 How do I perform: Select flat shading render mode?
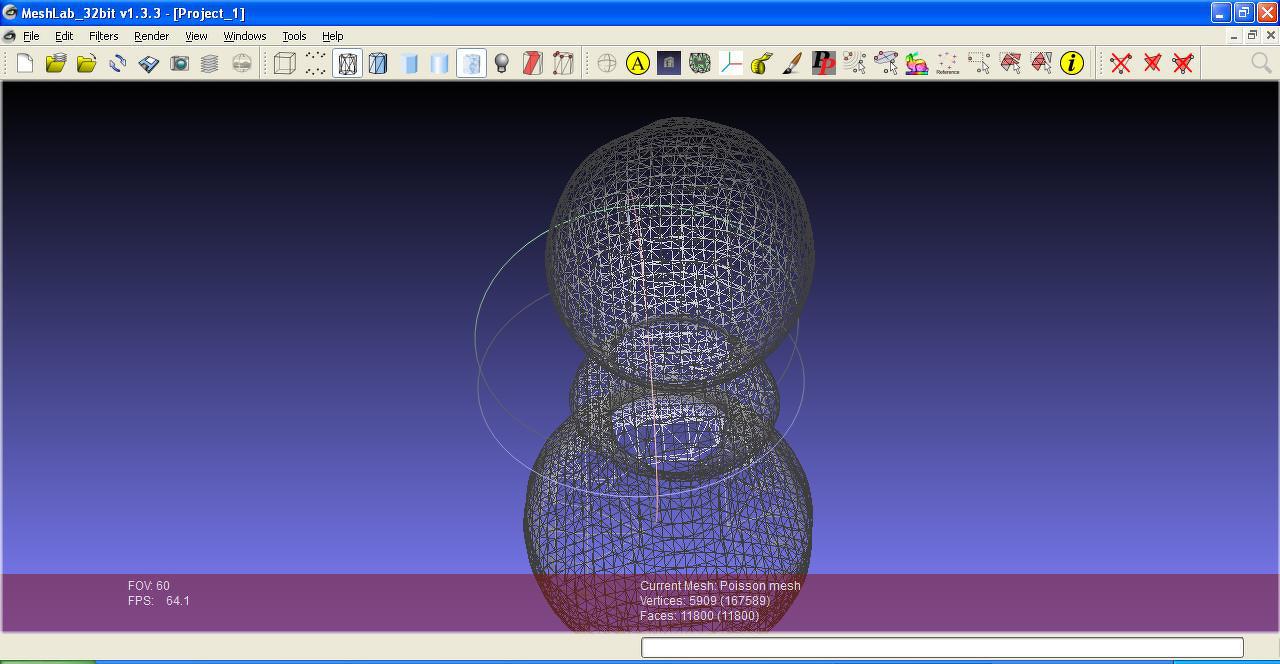(440, 63)
